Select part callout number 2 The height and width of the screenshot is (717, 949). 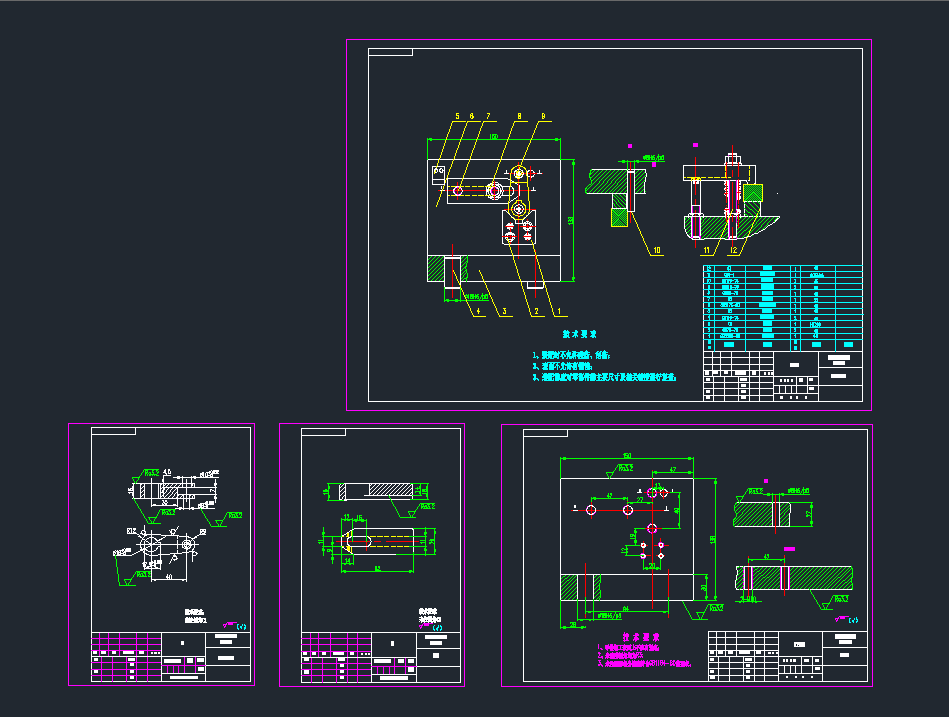[536, 312]
